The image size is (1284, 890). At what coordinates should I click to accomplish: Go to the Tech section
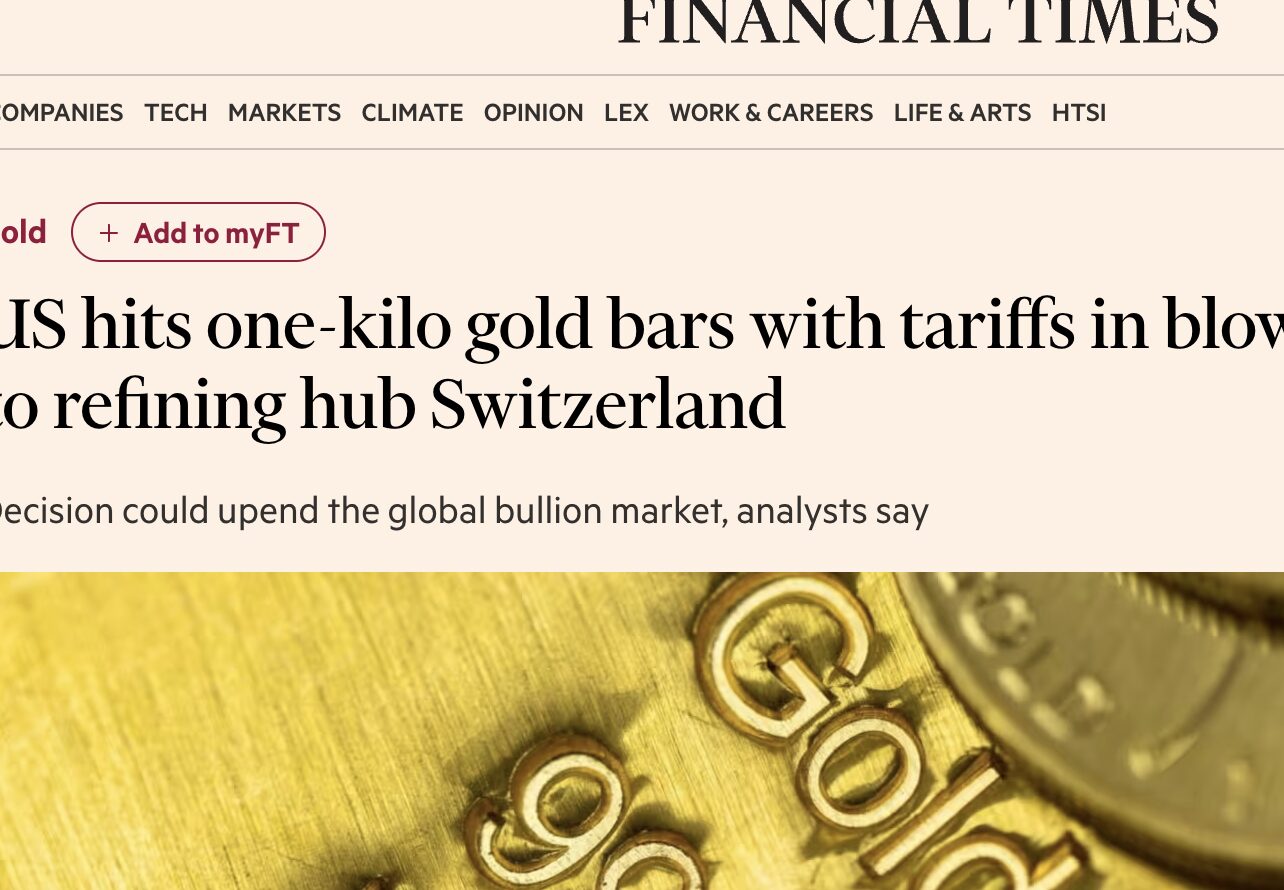coord(176,113)
